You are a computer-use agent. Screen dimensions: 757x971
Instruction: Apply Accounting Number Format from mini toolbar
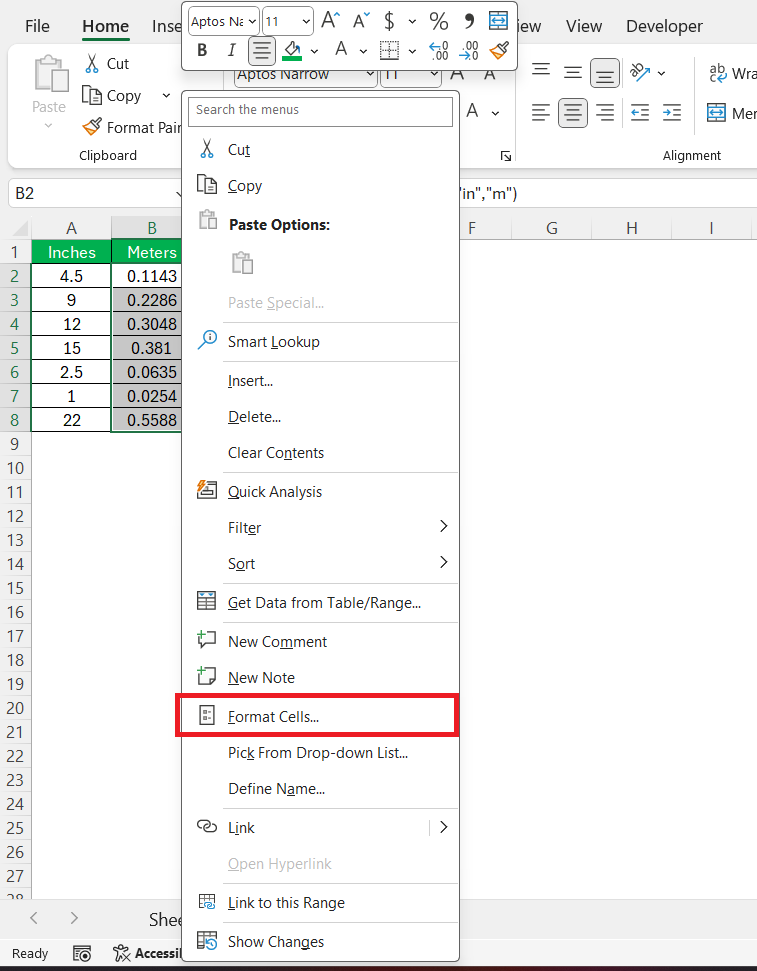pos(389,21)
